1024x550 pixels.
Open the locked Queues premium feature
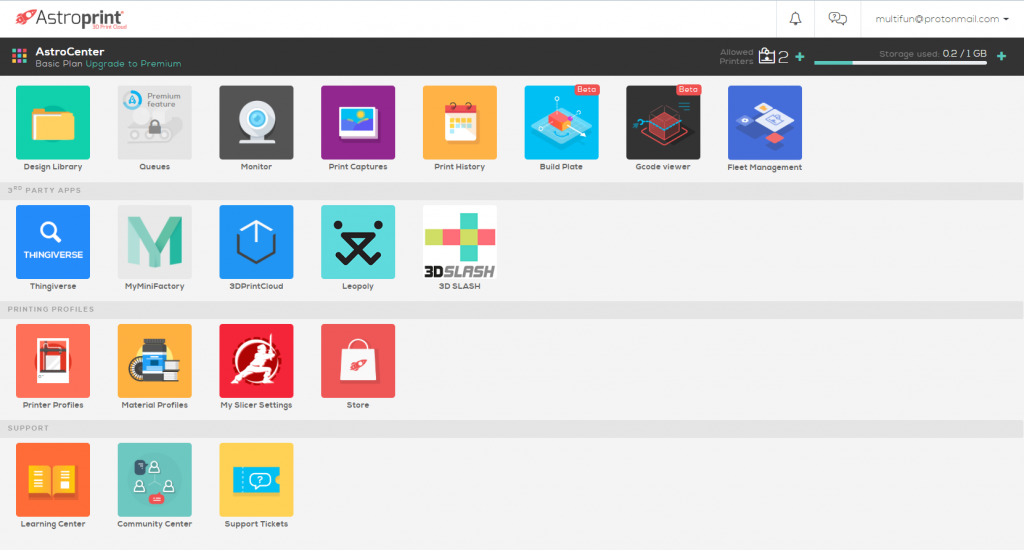(155, 123)
